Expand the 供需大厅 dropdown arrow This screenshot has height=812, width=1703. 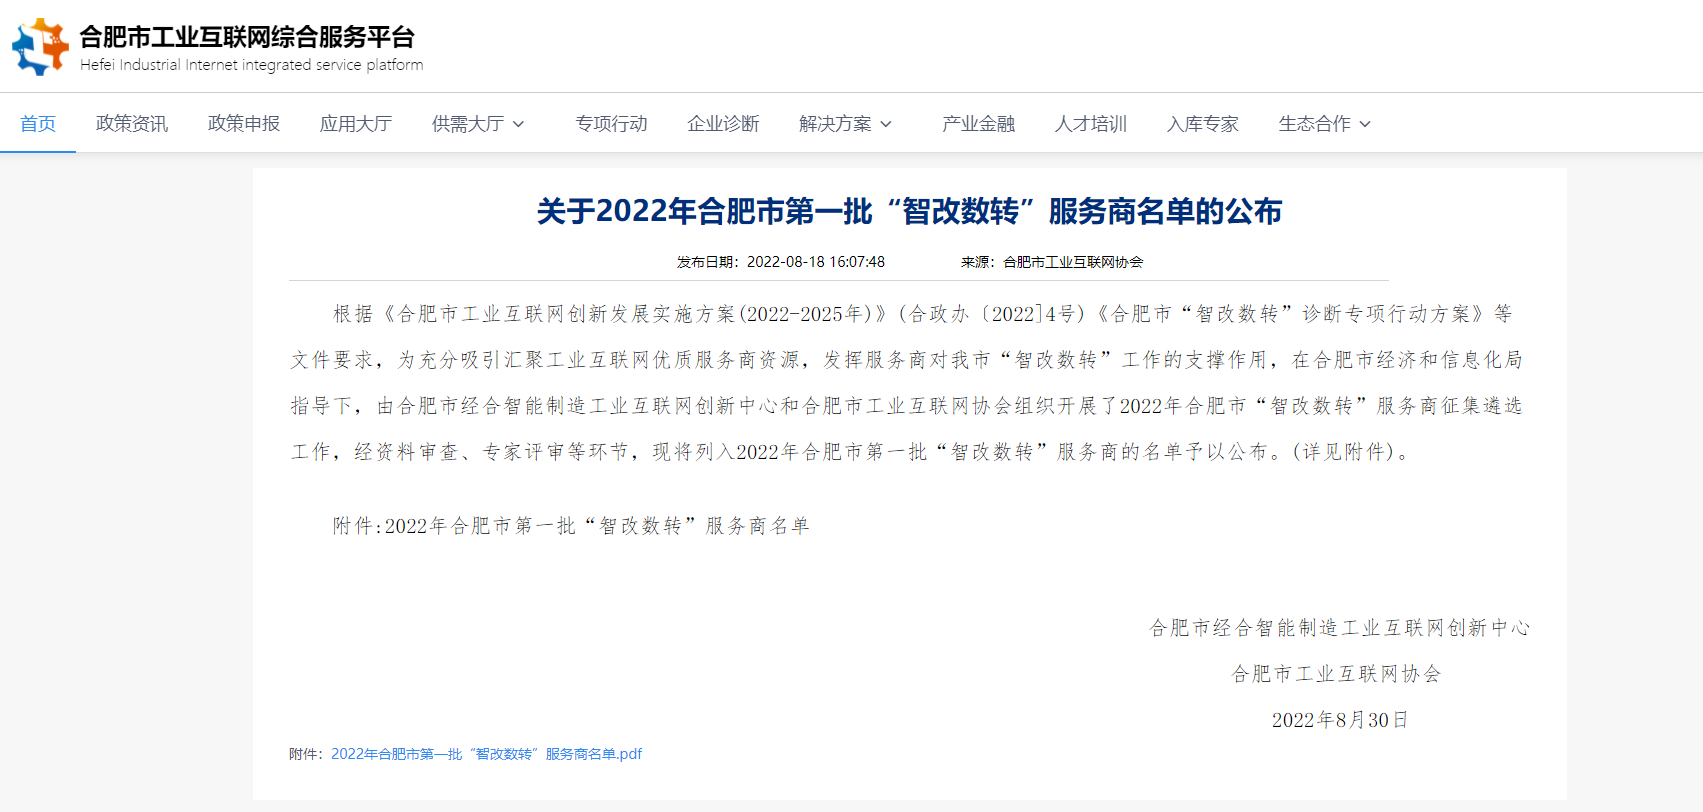pos(519,124)
